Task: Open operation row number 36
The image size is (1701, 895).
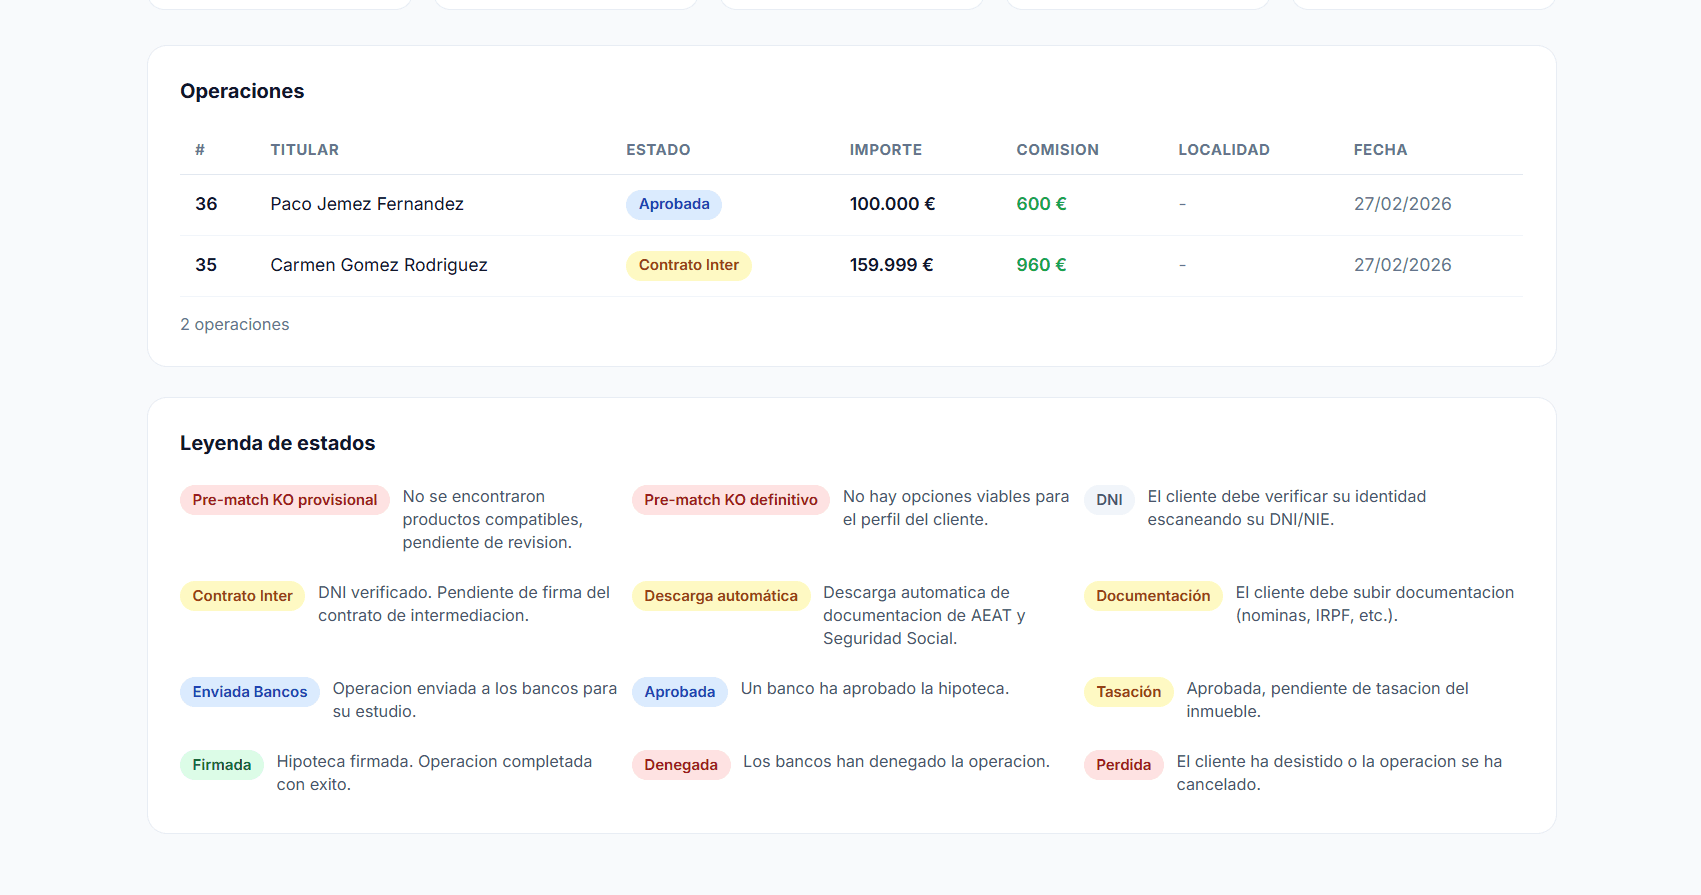Action: tap(851, 205)
